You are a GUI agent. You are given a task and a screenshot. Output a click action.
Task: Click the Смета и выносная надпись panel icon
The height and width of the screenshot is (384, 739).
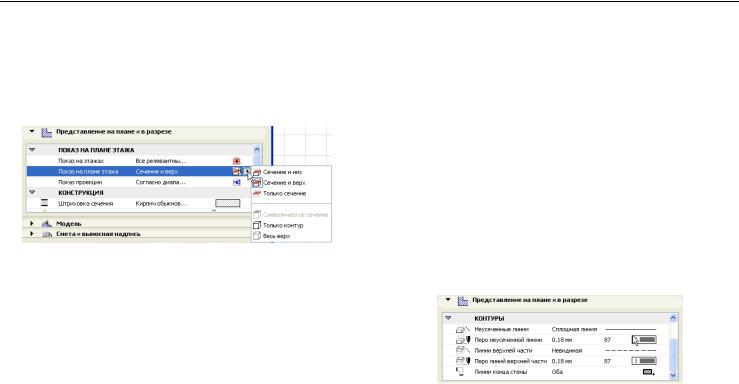pos(47,234)
